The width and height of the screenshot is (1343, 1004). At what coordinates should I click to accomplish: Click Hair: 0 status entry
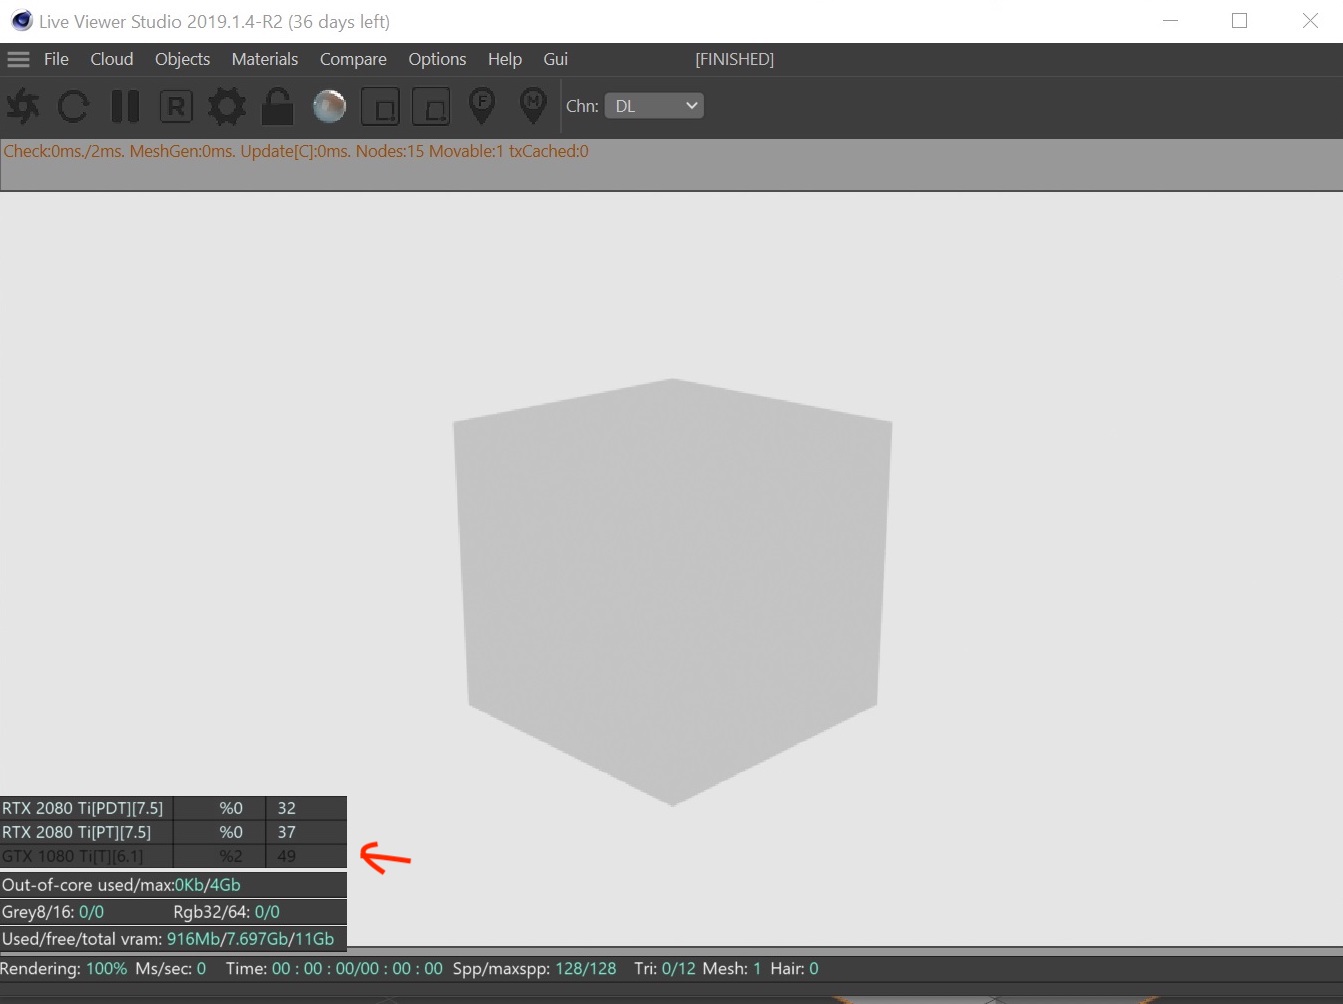pos(794,969)
